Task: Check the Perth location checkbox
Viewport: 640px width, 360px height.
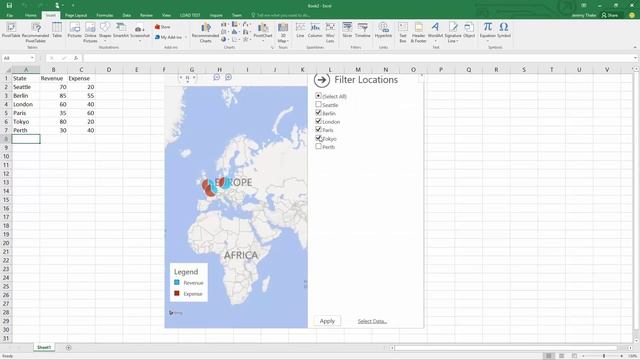Action: (x=318, y=146)
